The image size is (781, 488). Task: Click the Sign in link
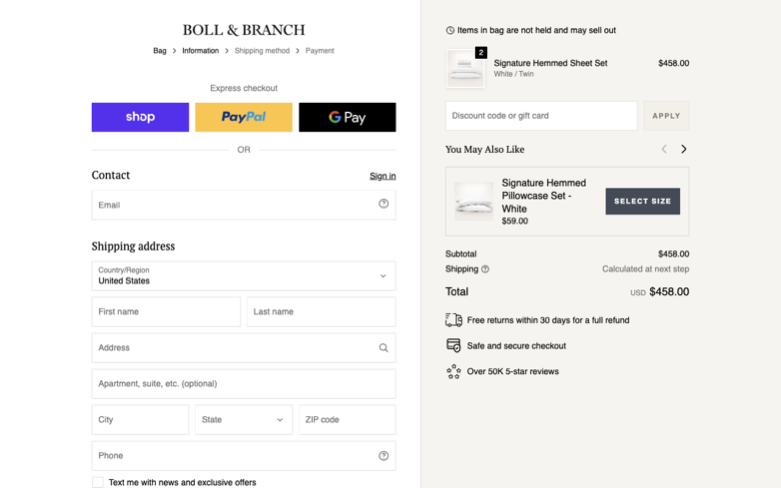[x=383, y=176]
